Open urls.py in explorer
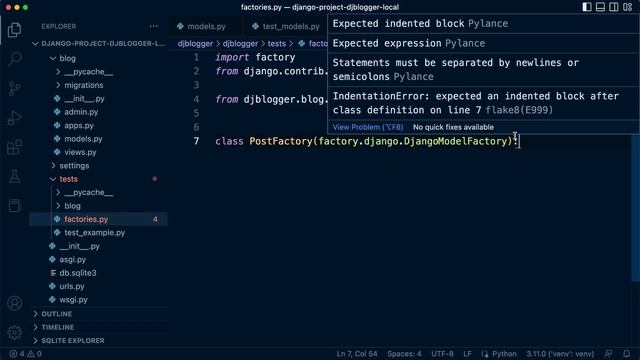Viewport: 640px width, 360px height. (71, 287)
